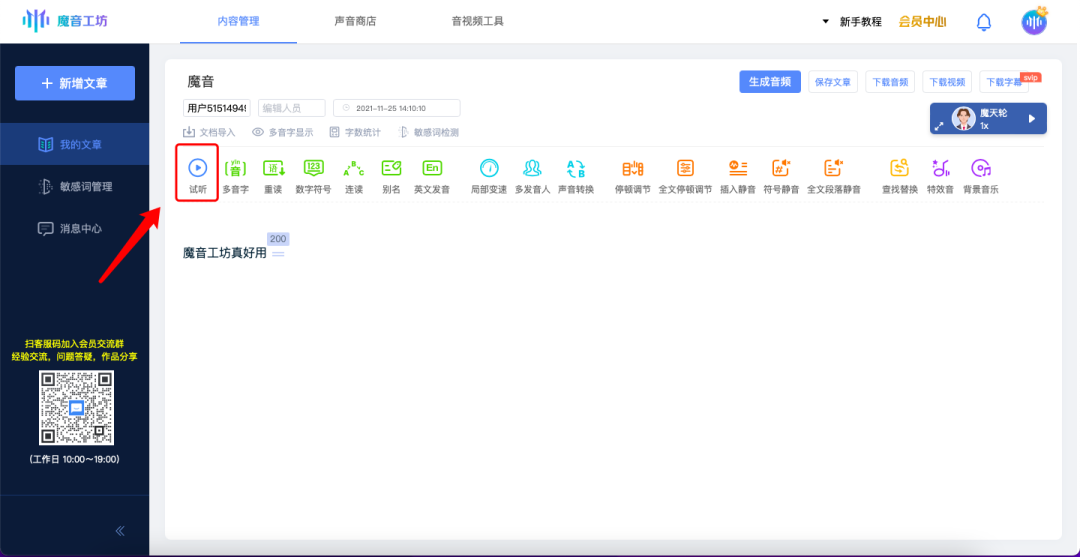The width and height of the screenshot is (1080, 557).
Task: Open the notification bell
Action: [x=984, y=22]
